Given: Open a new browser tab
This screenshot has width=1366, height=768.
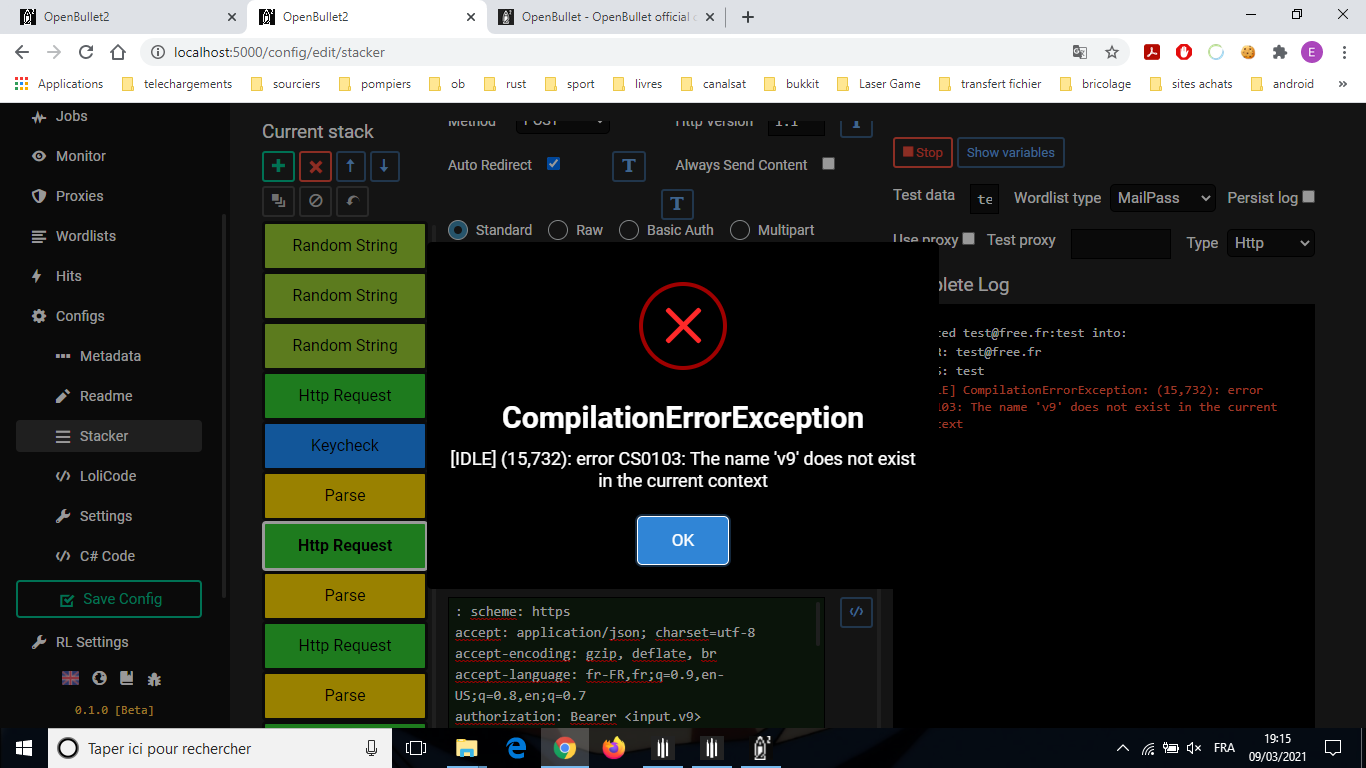Looking at the screenshot, I should click(748, 16).
